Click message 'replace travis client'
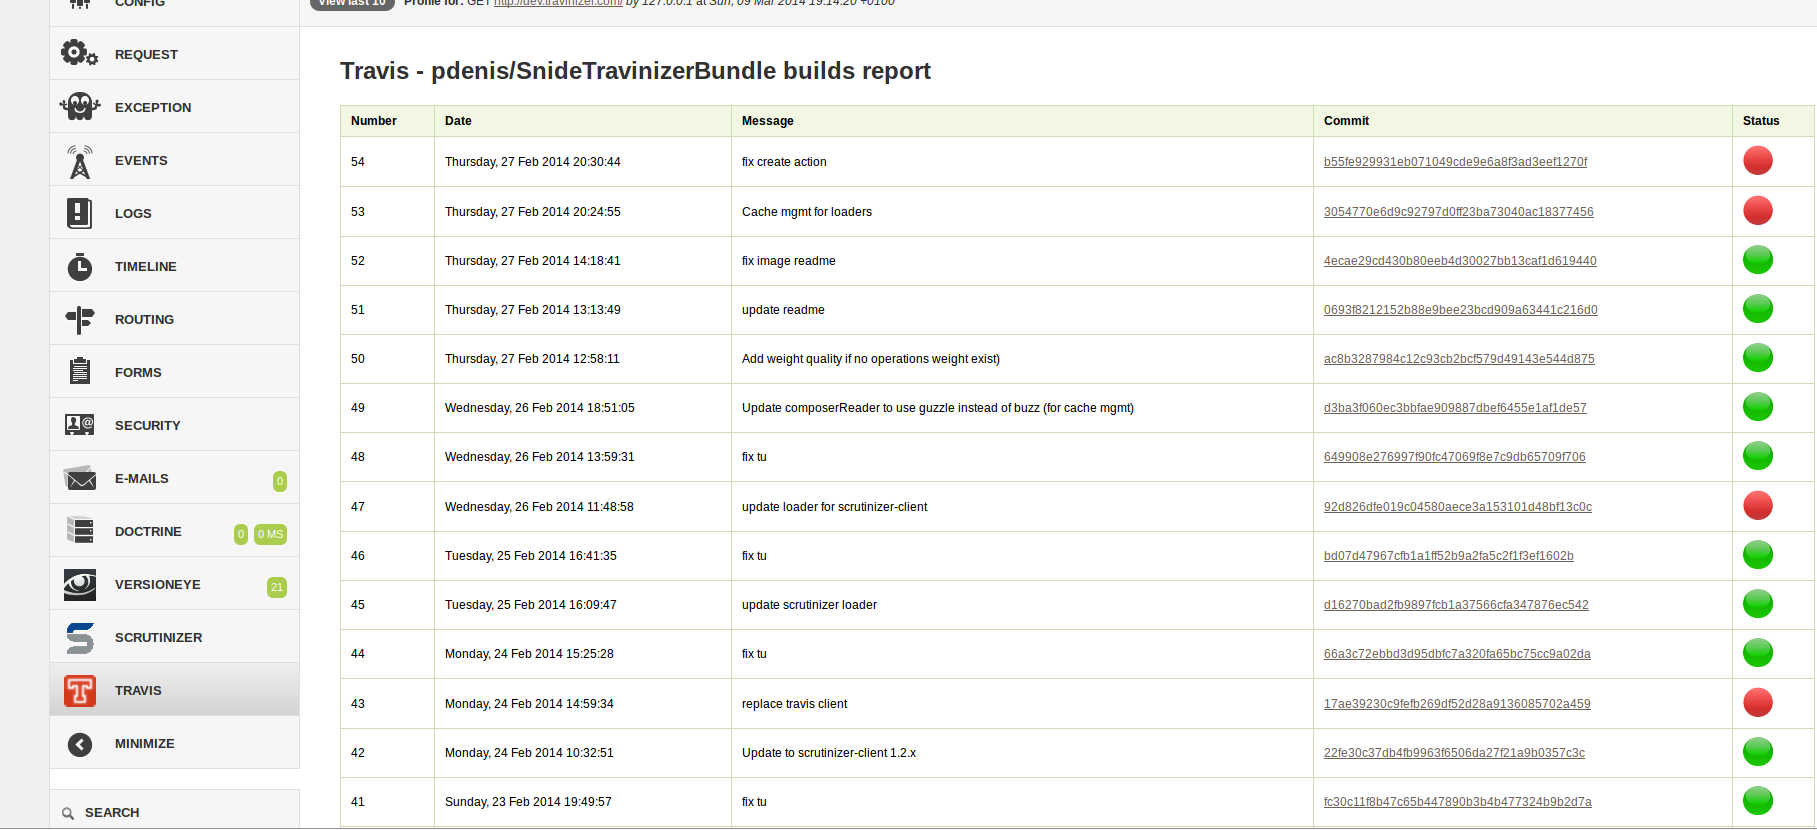 click(x=794, y=704)
